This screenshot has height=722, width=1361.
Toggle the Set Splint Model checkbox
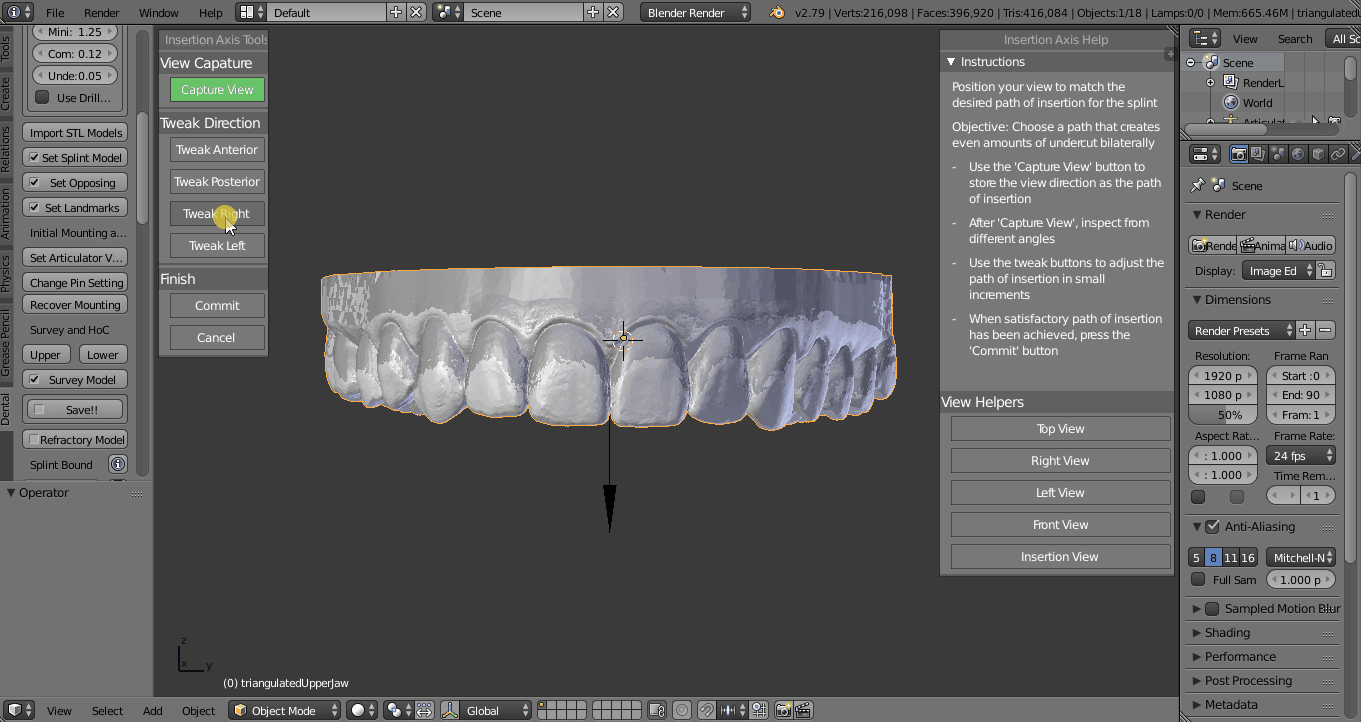point(34,157)
